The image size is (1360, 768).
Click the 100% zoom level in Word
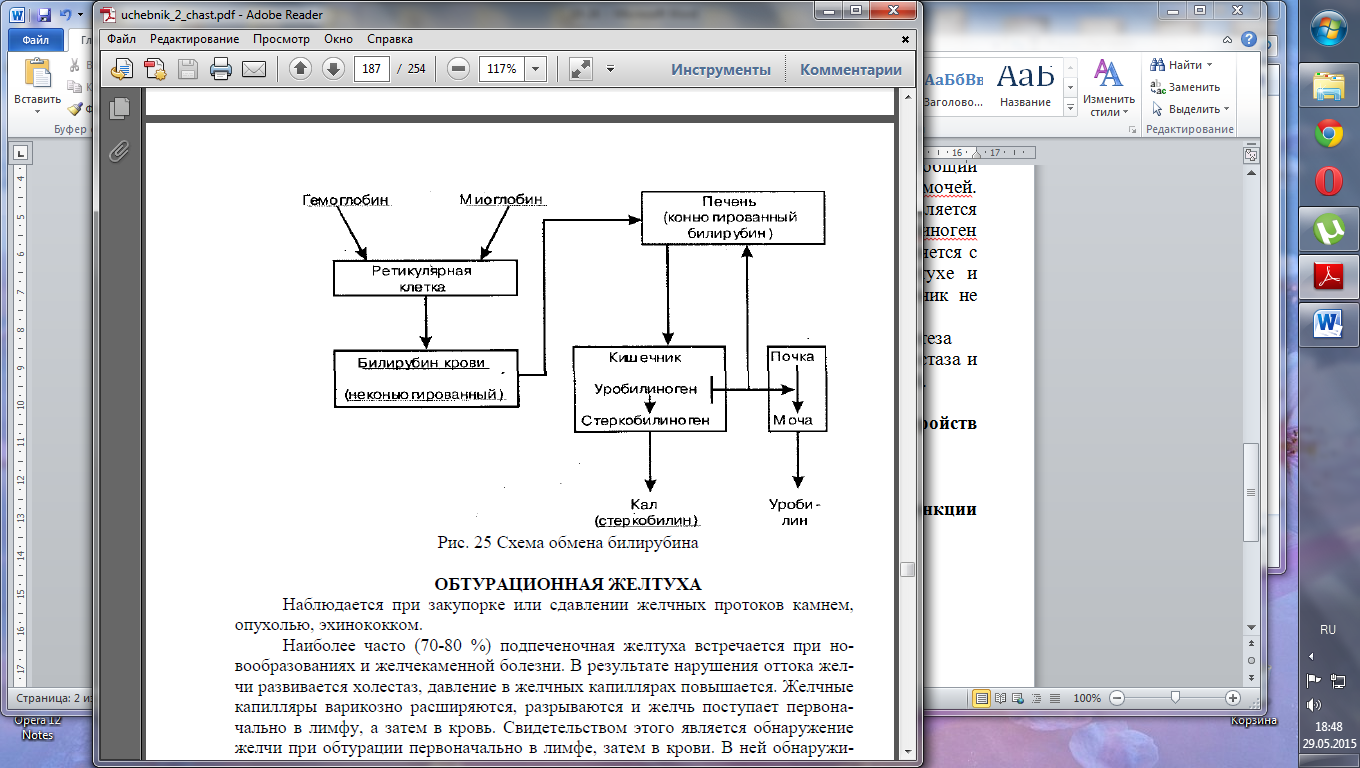[1087, 698]
